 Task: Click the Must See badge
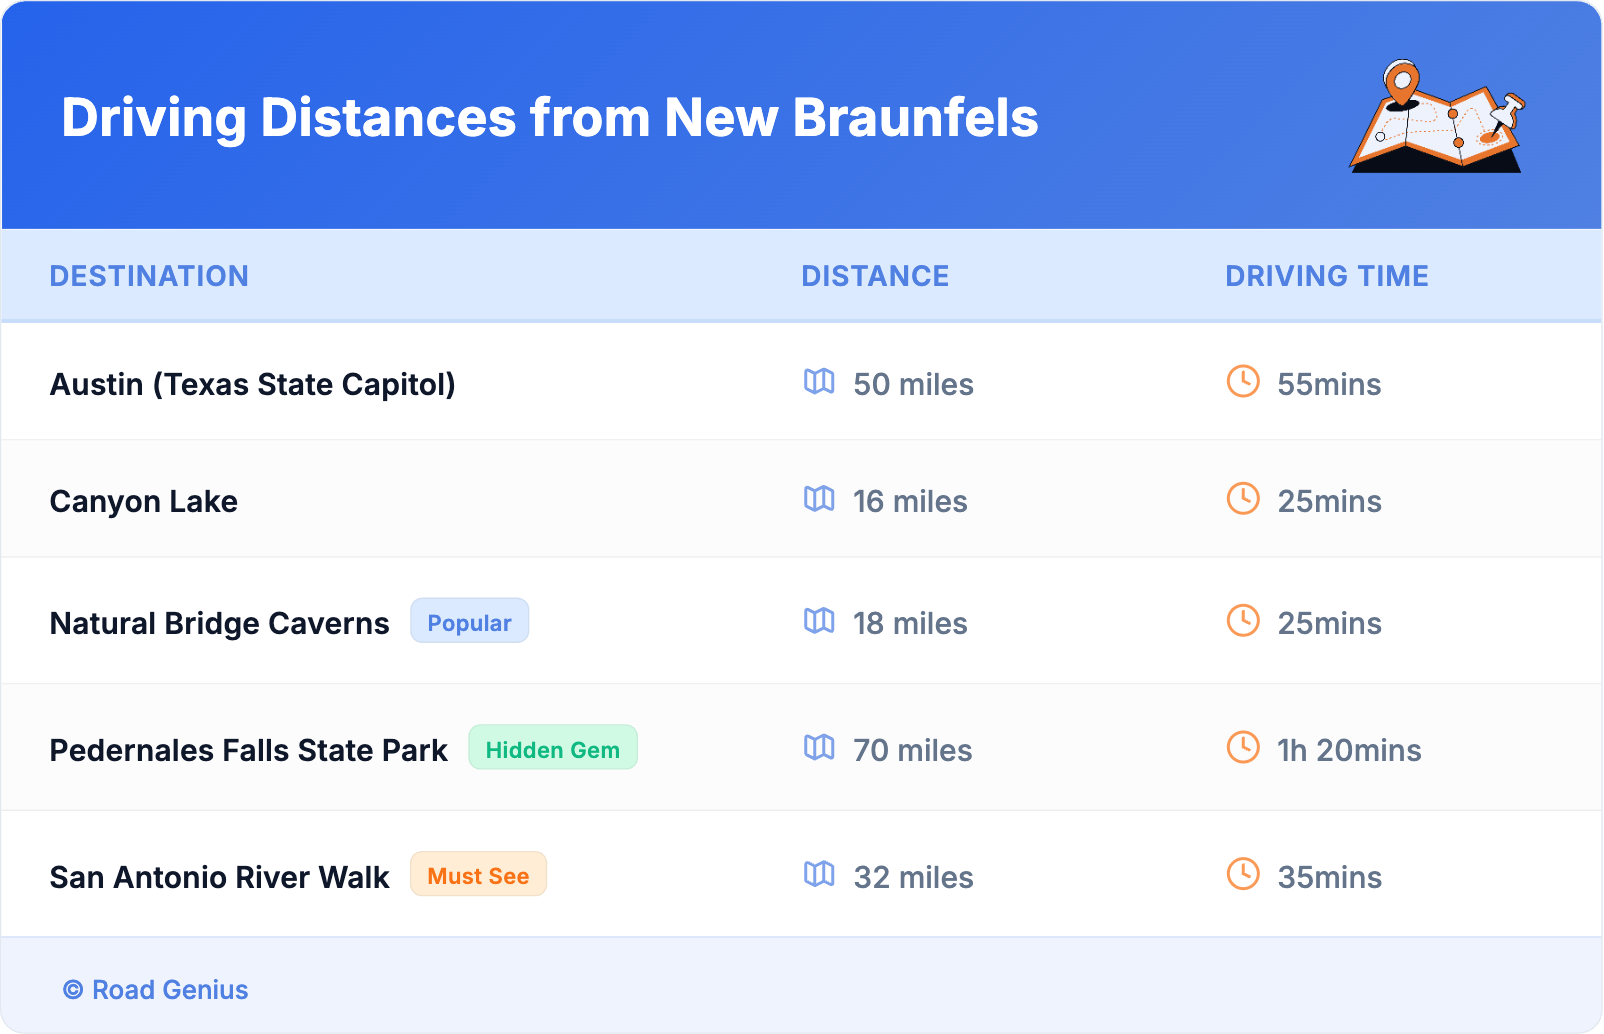point(478,875)
